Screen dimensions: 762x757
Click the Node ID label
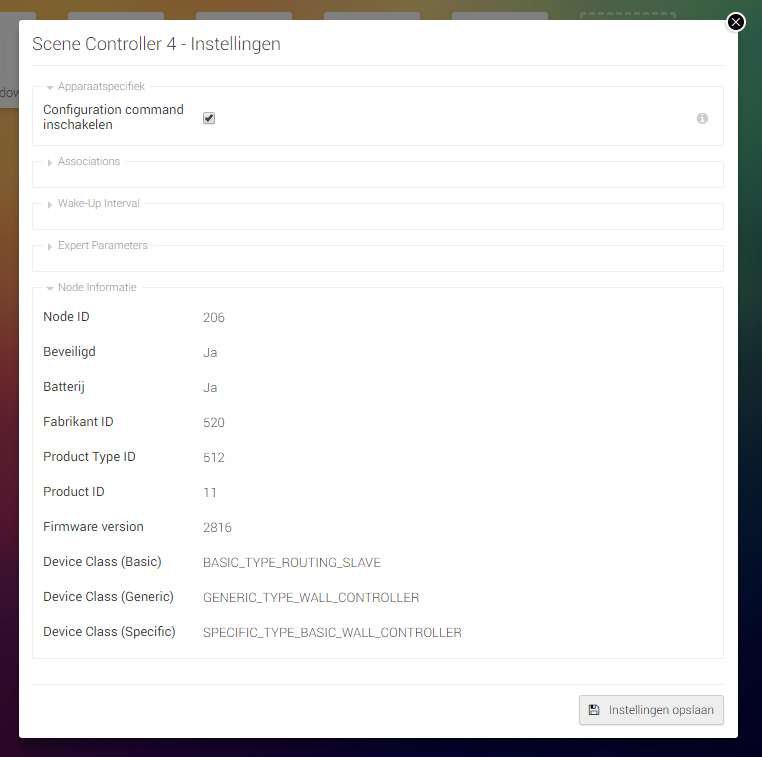point(66,316)
